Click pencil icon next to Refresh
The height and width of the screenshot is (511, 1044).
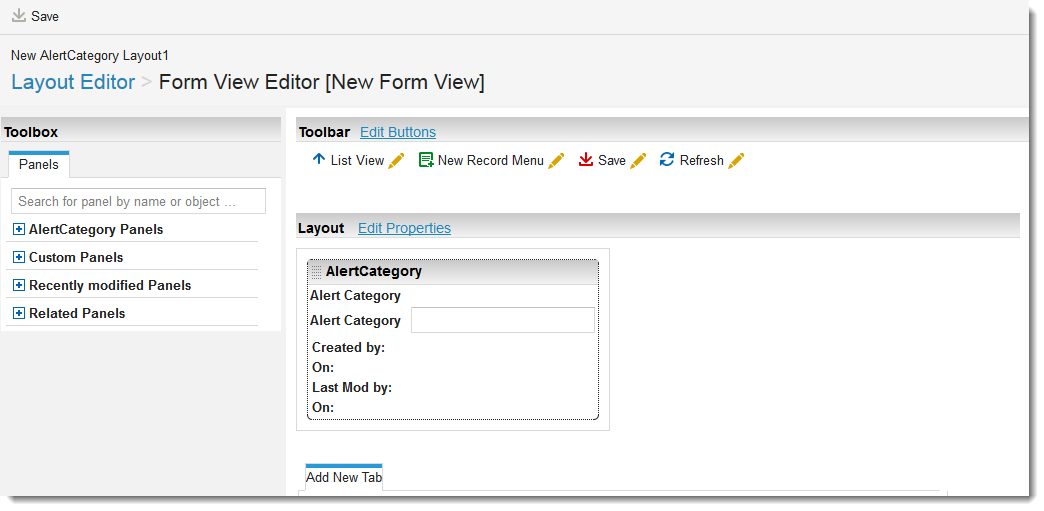pyautogui.click(x=736, y=161)
